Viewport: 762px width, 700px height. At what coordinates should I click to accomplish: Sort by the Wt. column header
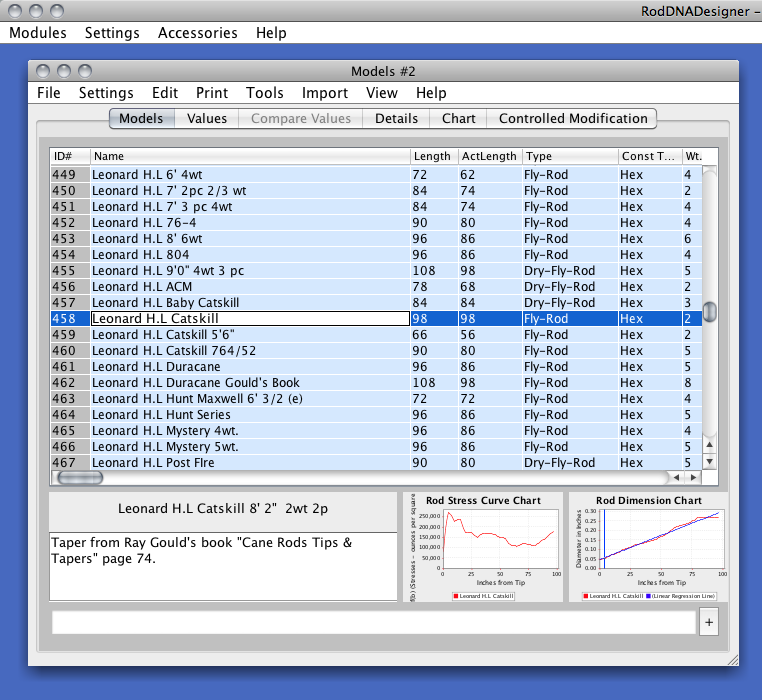(x=693, y=156)
